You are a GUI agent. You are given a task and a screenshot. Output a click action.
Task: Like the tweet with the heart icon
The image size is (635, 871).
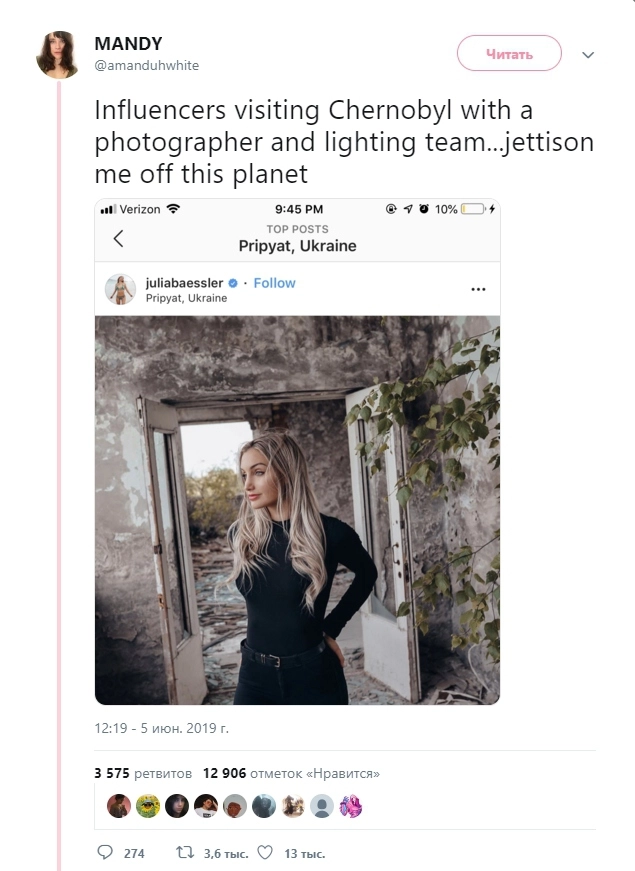(265, 853)
